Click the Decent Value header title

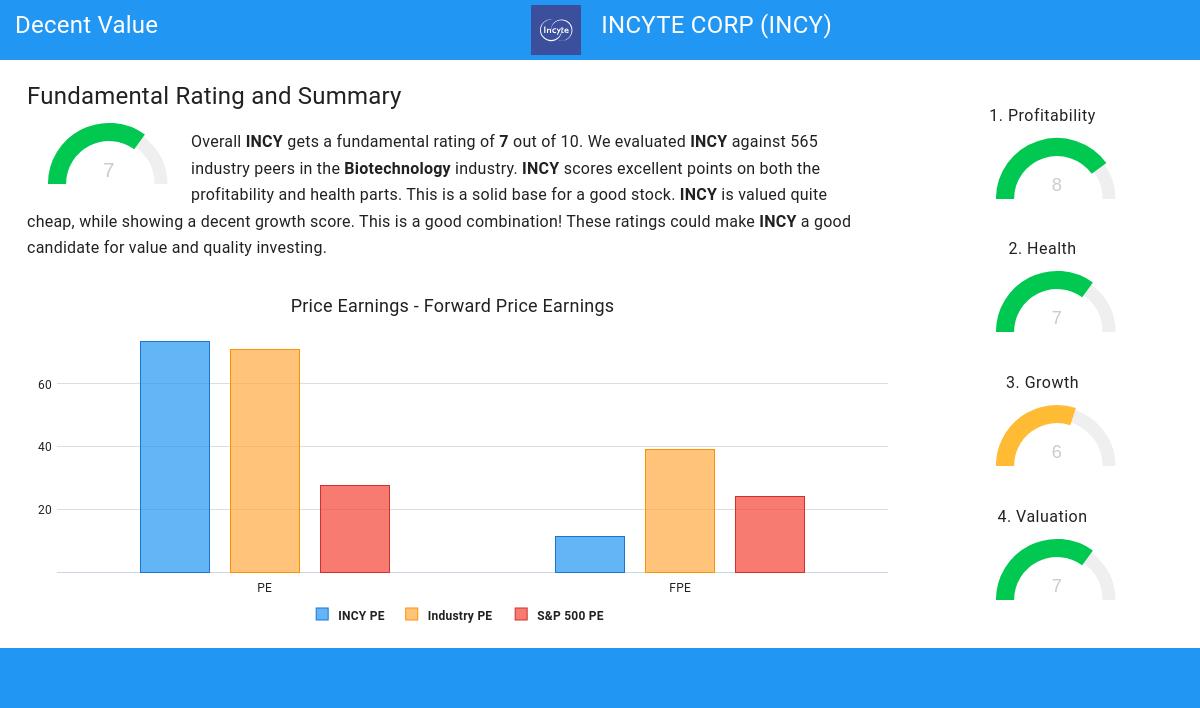coord(87,25)
